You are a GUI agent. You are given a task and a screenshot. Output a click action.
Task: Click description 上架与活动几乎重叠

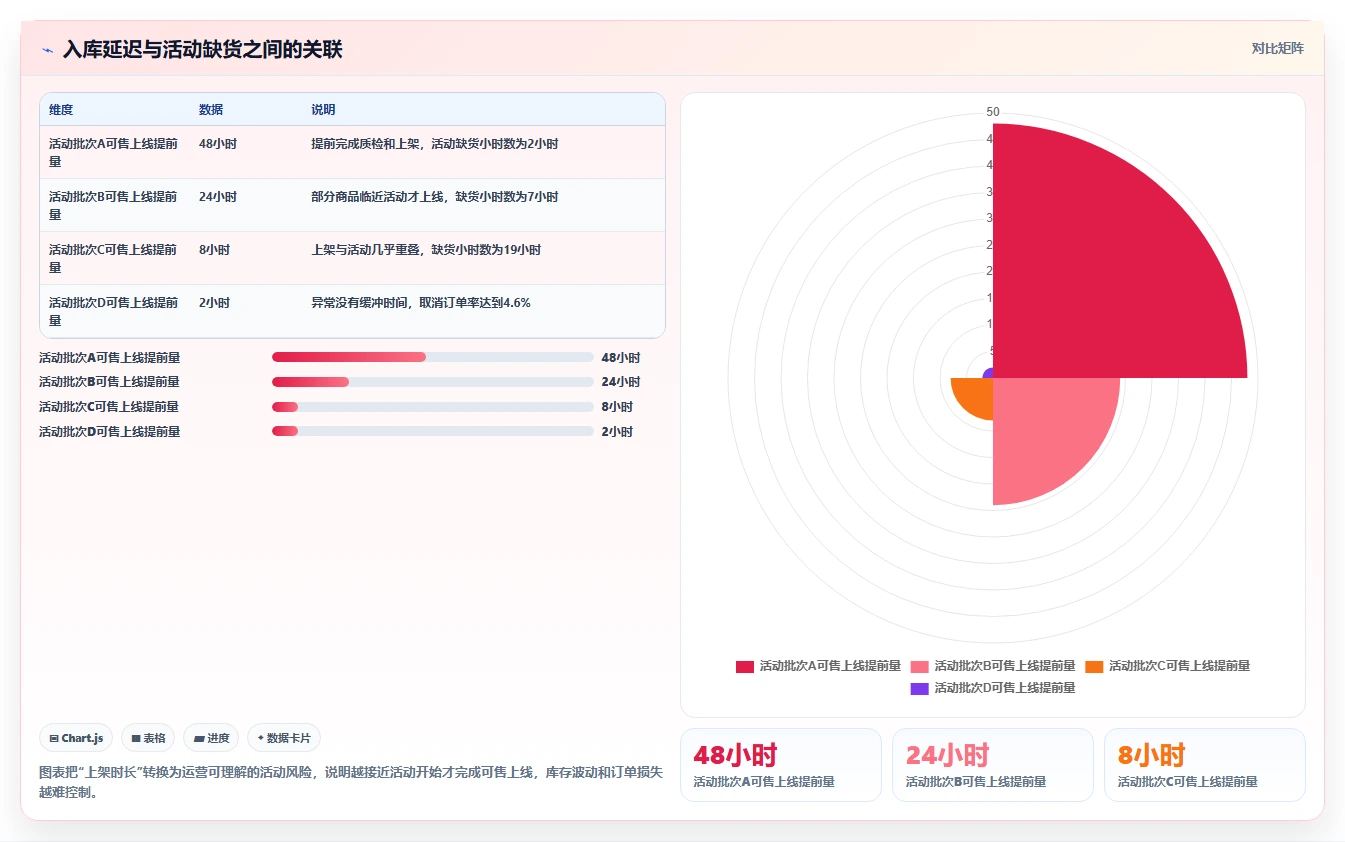pos(367,250)
